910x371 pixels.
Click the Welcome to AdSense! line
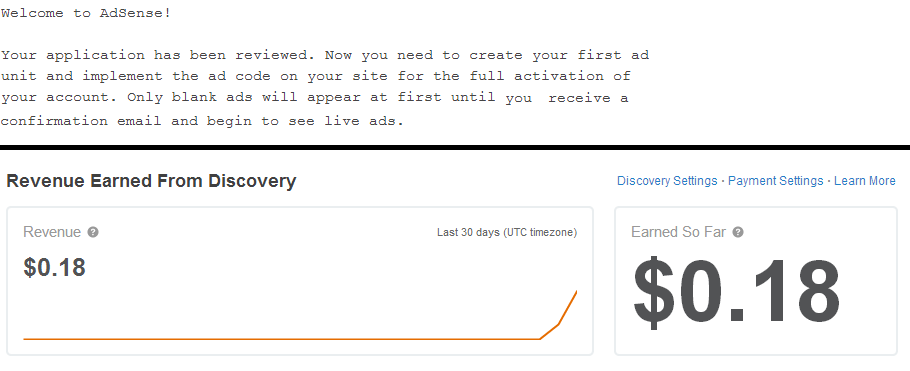pyautogui.click(x=86, y=13)
